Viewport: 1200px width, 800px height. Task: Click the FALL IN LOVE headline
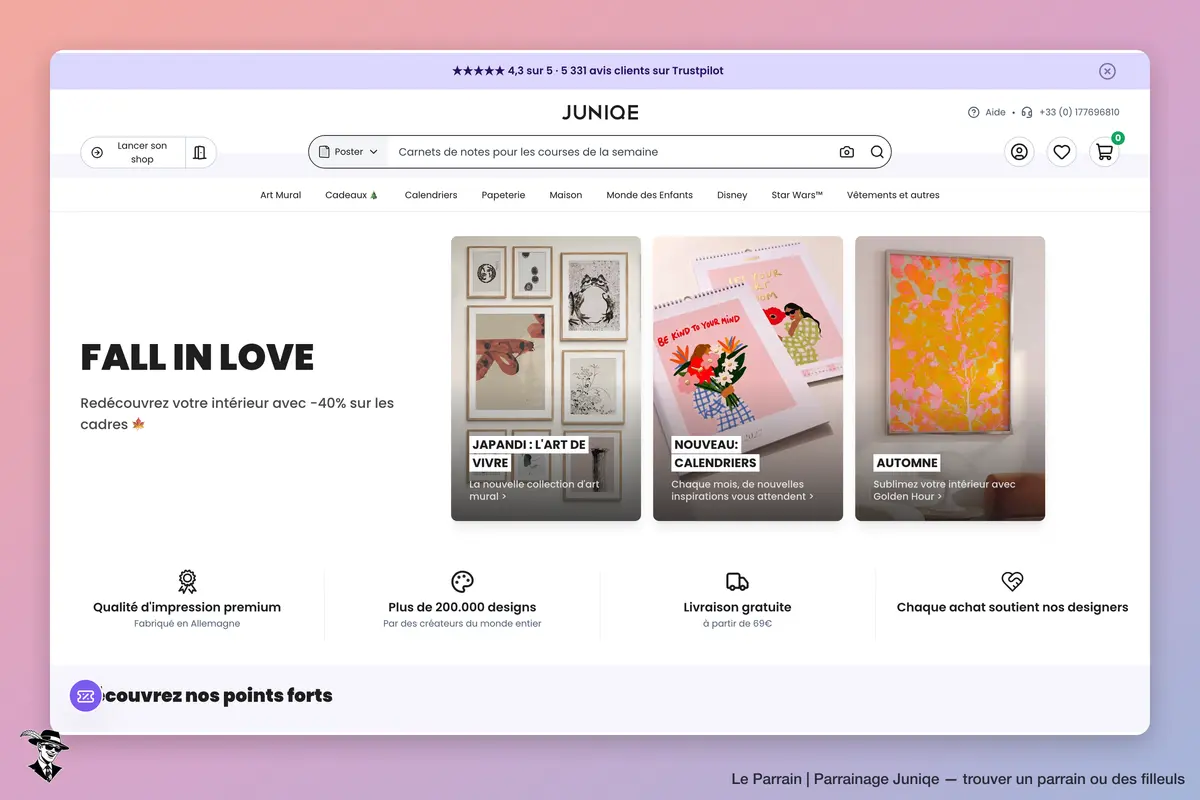click(x=197, y=357)
